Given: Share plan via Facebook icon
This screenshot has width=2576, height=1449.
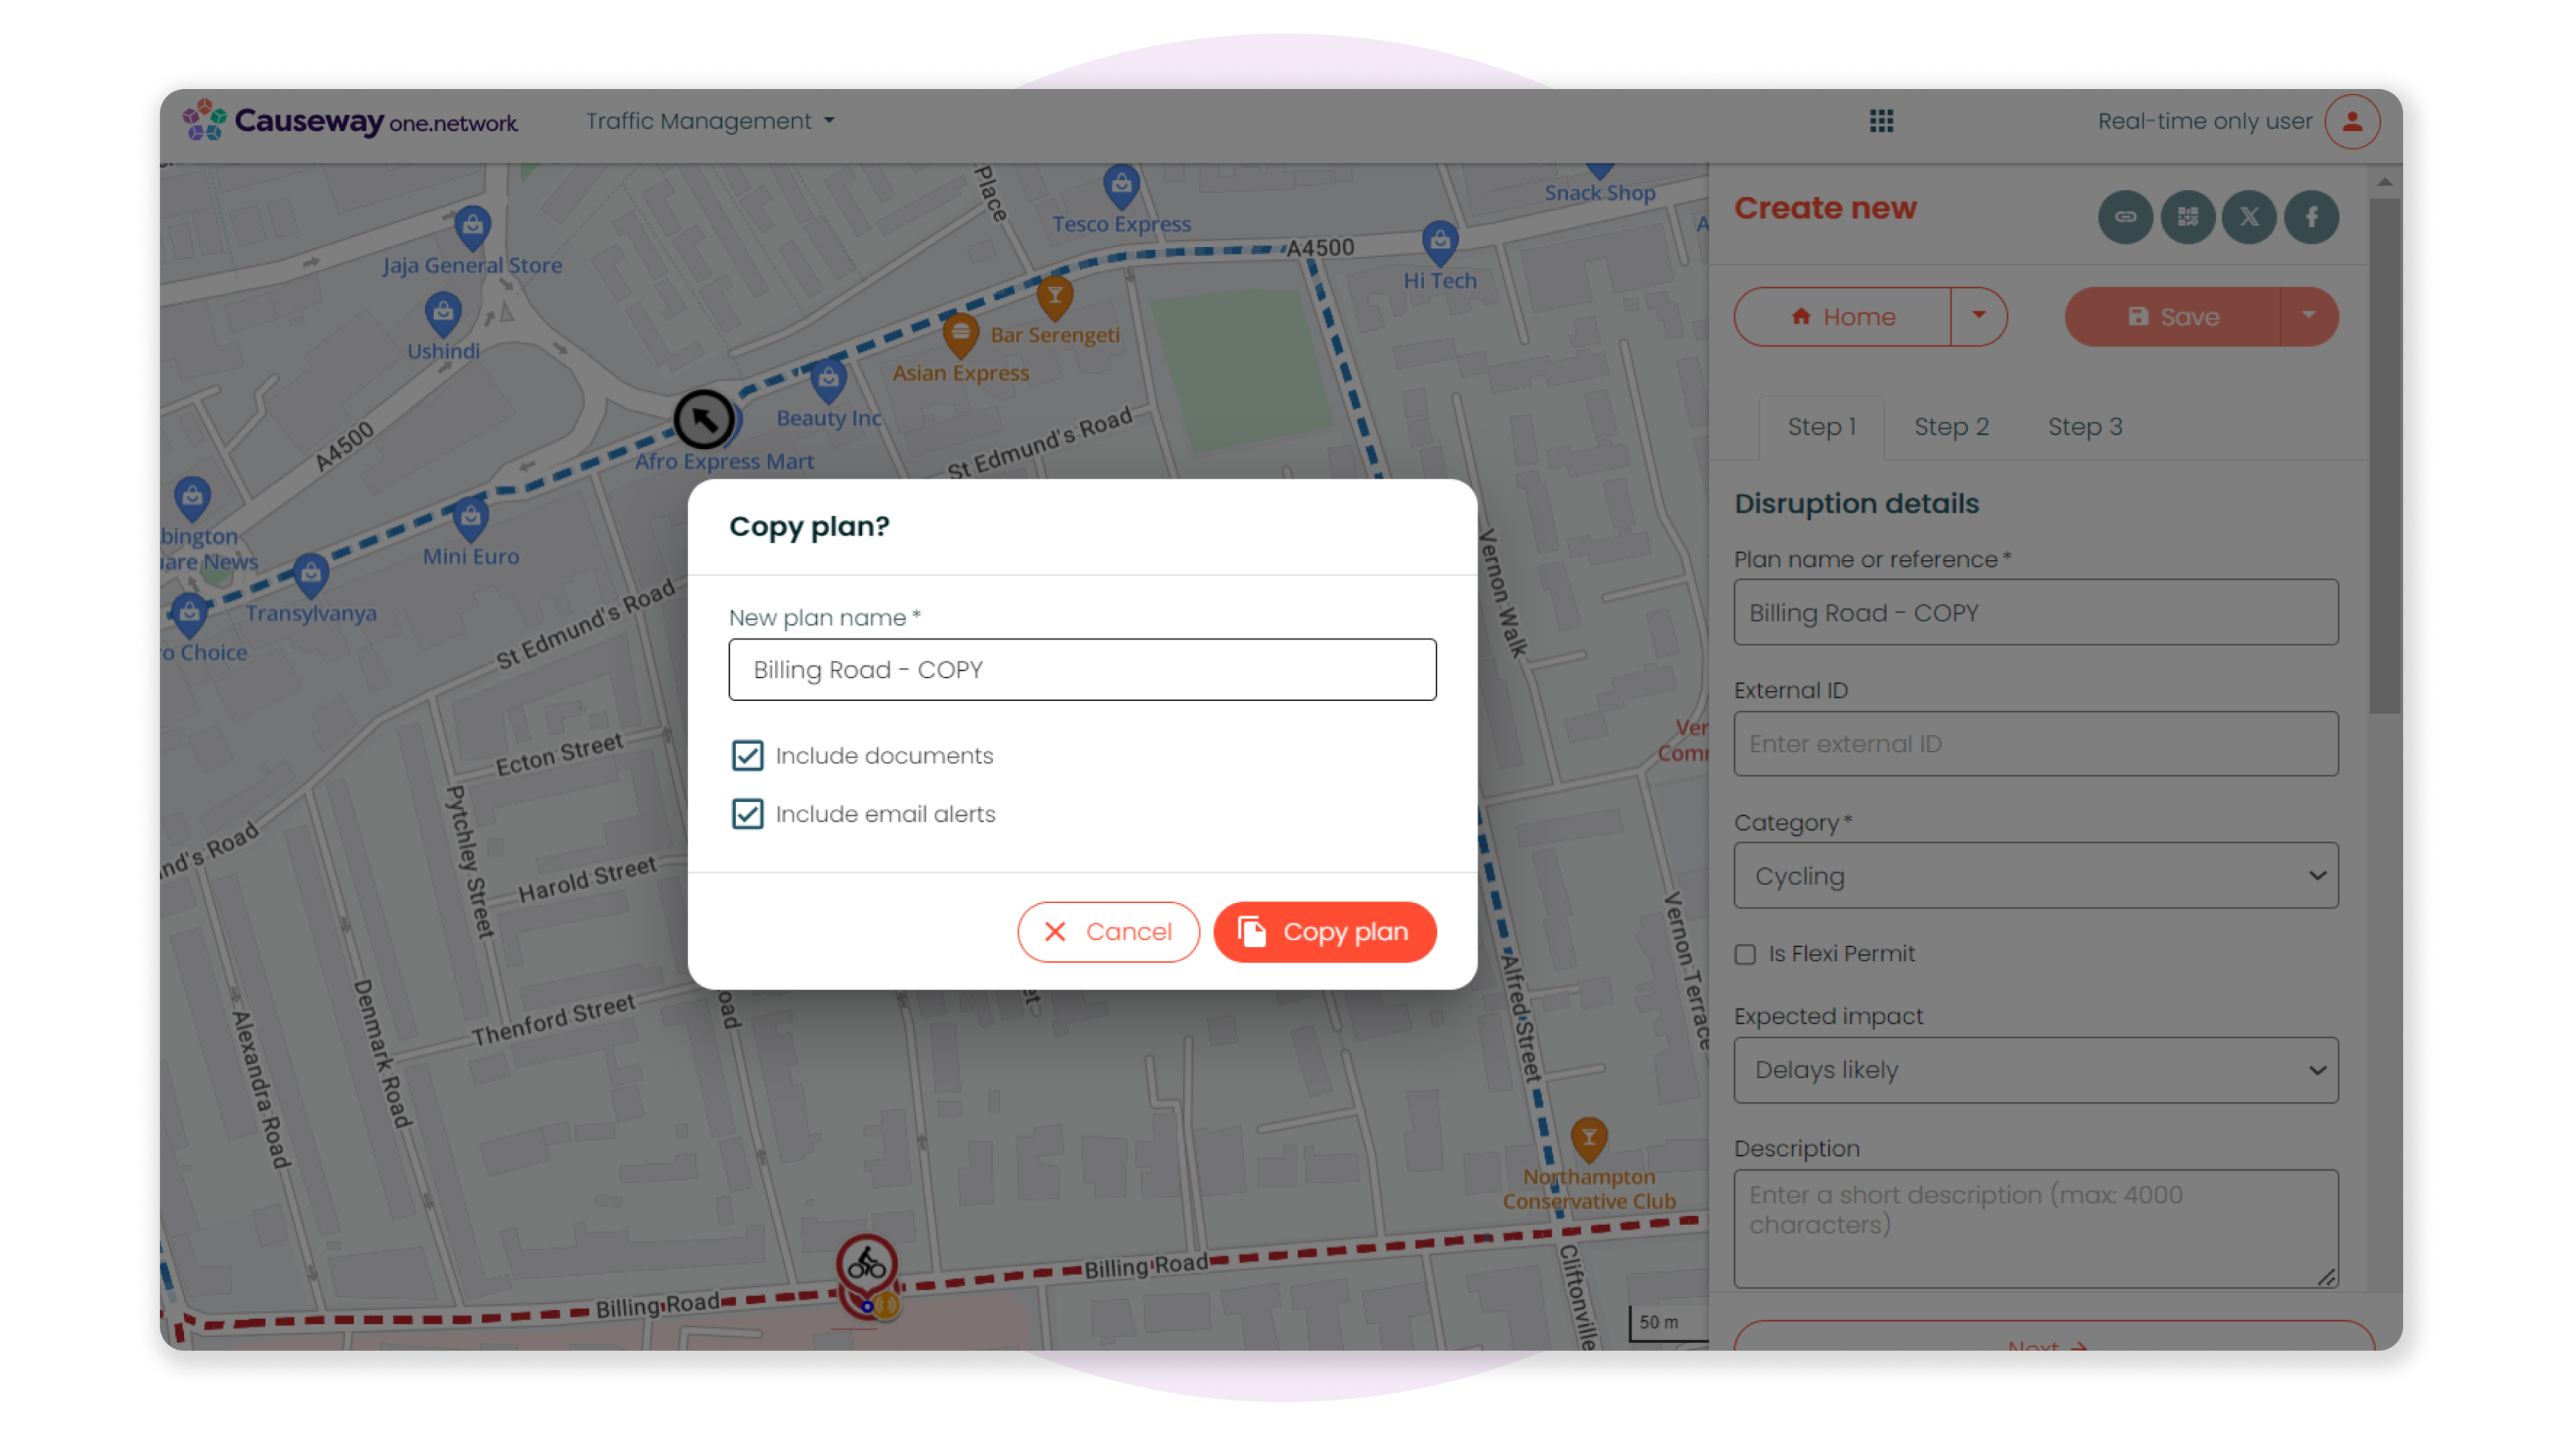Looking at the screenshot, I should pos(2311,217).
